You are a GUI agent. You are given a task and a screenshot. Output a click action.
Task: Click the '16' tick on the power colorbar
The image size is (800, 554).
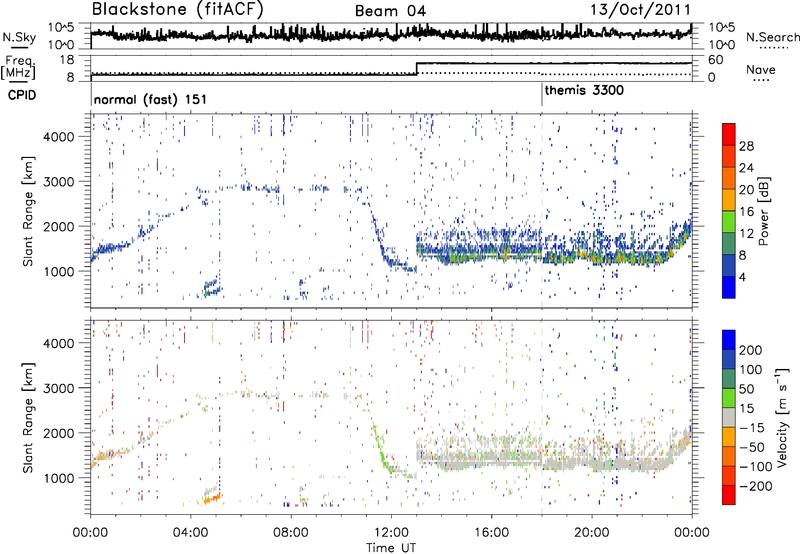pos(746,212)
